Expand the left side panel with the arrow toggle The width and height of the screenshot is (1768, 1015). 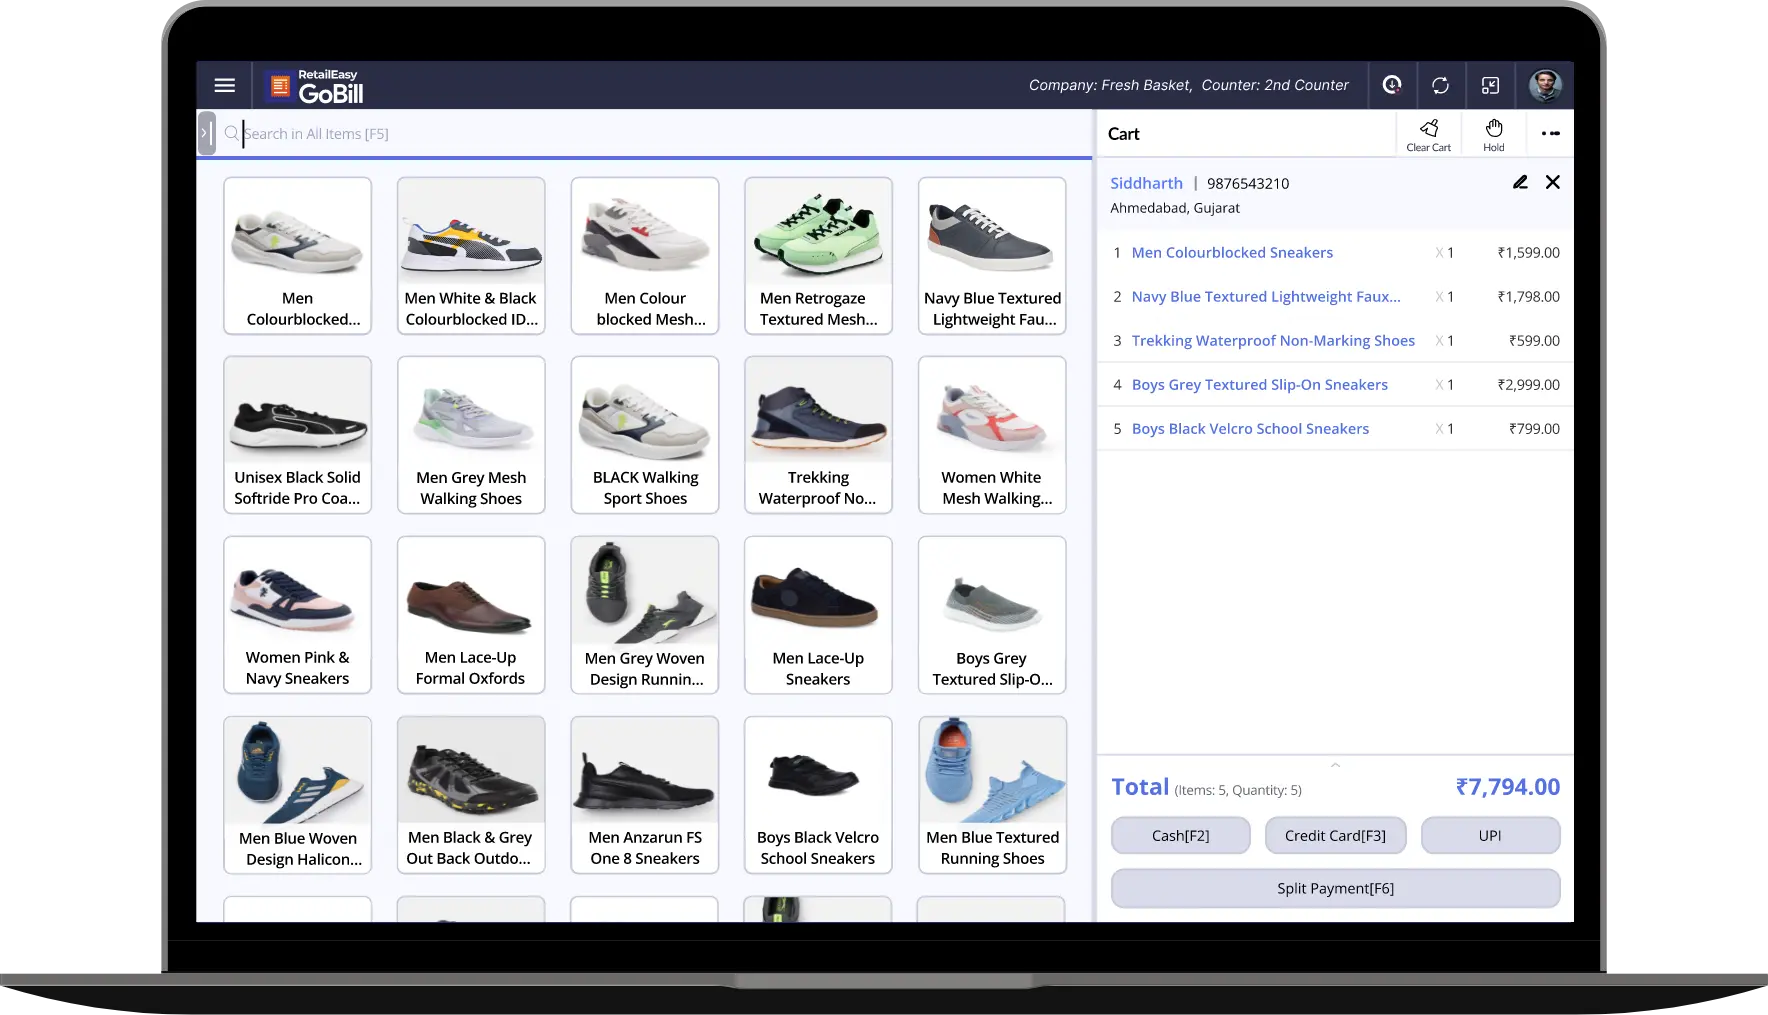[x=207, y=133]
